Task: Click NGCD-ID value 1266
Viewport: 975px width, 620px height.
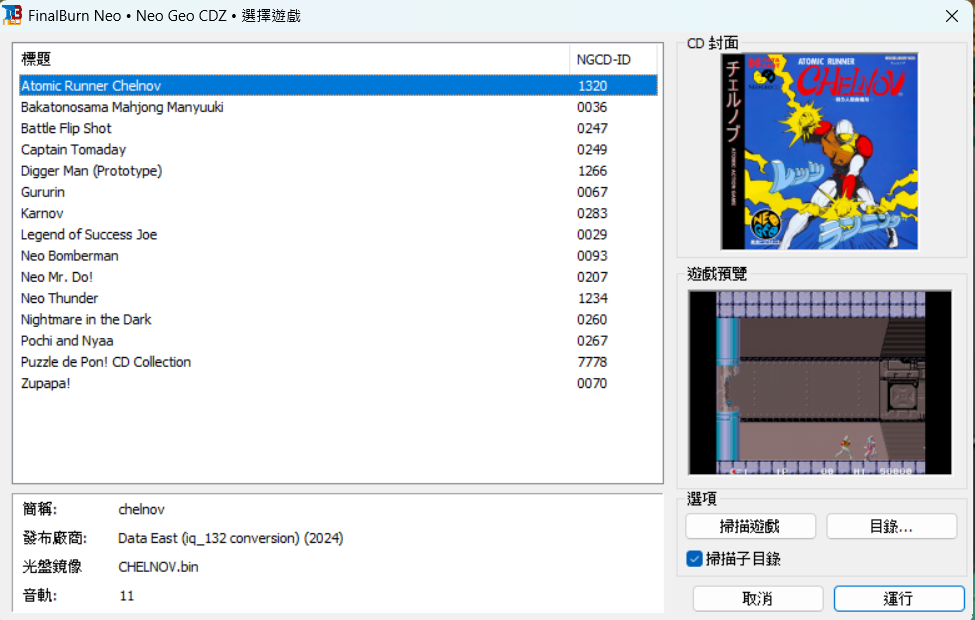Action: point(592,170)
